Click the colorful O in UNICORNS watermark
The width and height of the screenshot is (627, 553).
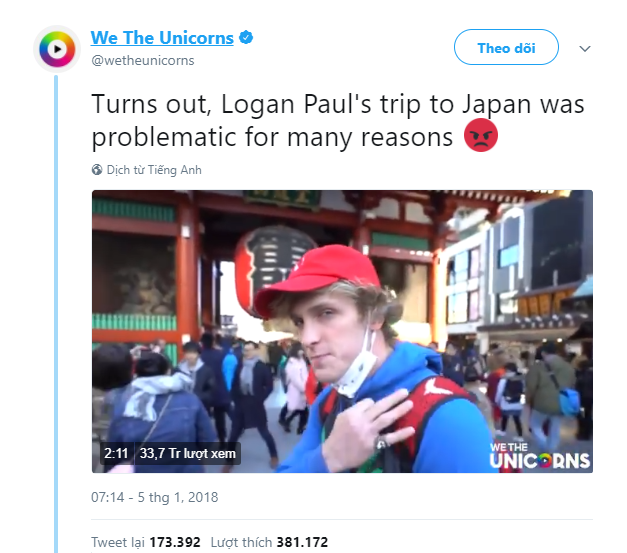[545, 461]
